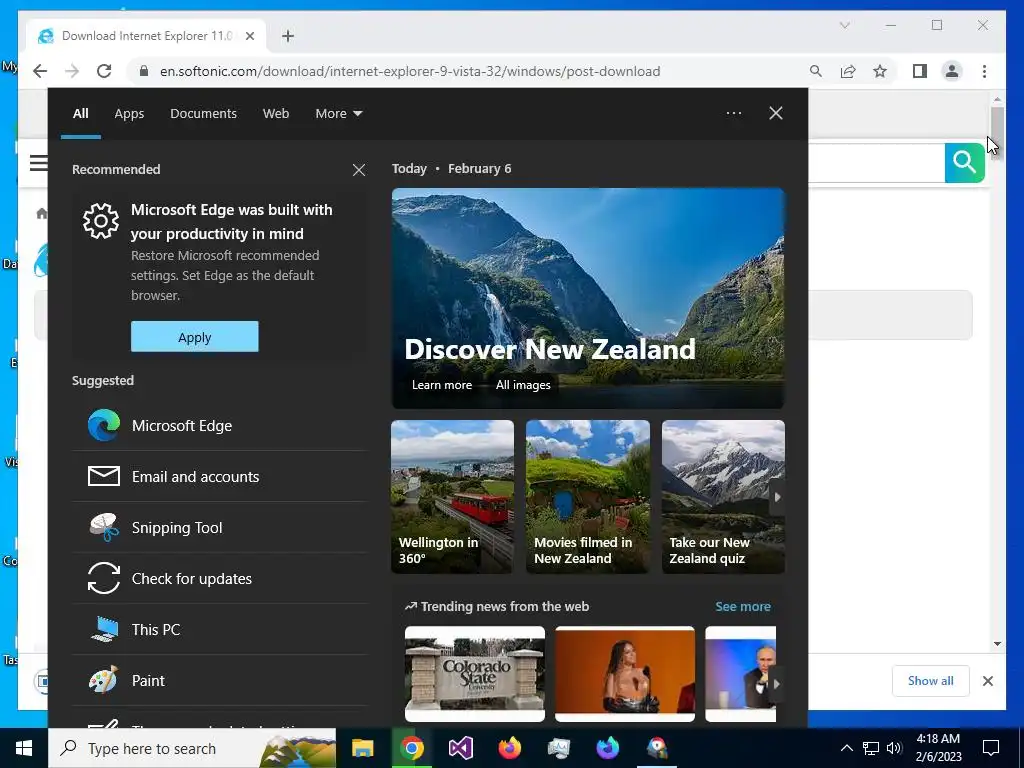Open Chrome three-dot menu
Image resolution: width=1024 pixels, height=768 pixels.
(x=984, y=71)
